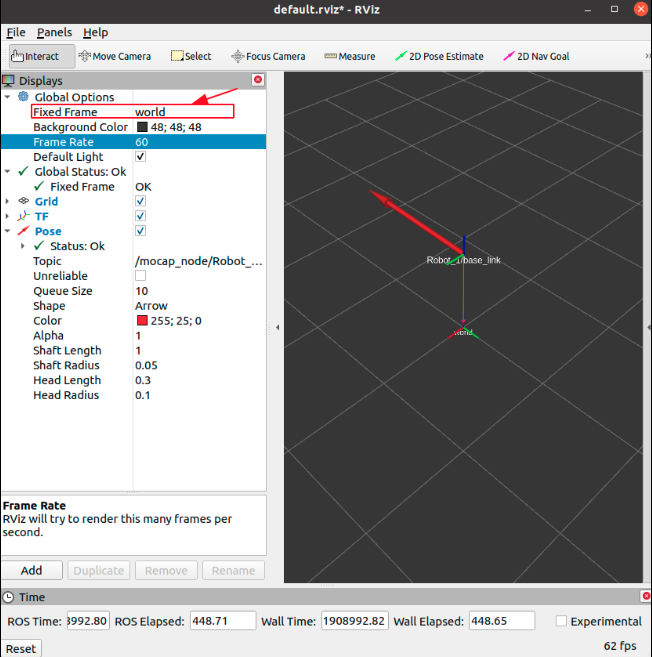The width and height of the screenshot is (652, 657).
Task: Disable the Grid display checkbox
Action: click(141, 202)
